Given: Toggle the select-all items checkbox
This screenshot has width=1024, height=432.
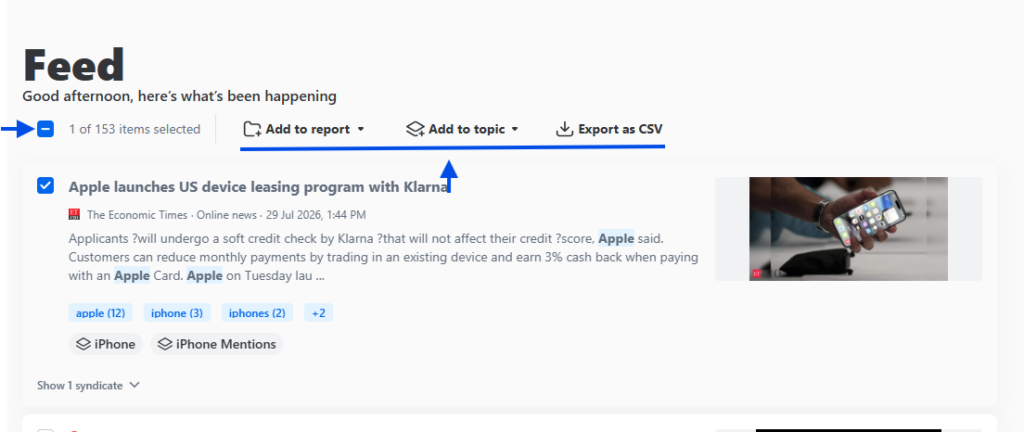Looking at the screenshot, I should pos(45,129).
